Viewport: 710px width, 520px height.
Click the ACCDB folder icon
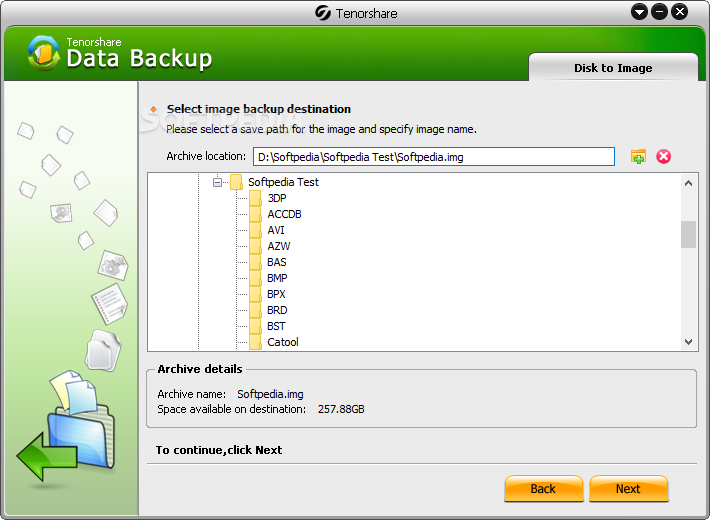coord(255,214)
